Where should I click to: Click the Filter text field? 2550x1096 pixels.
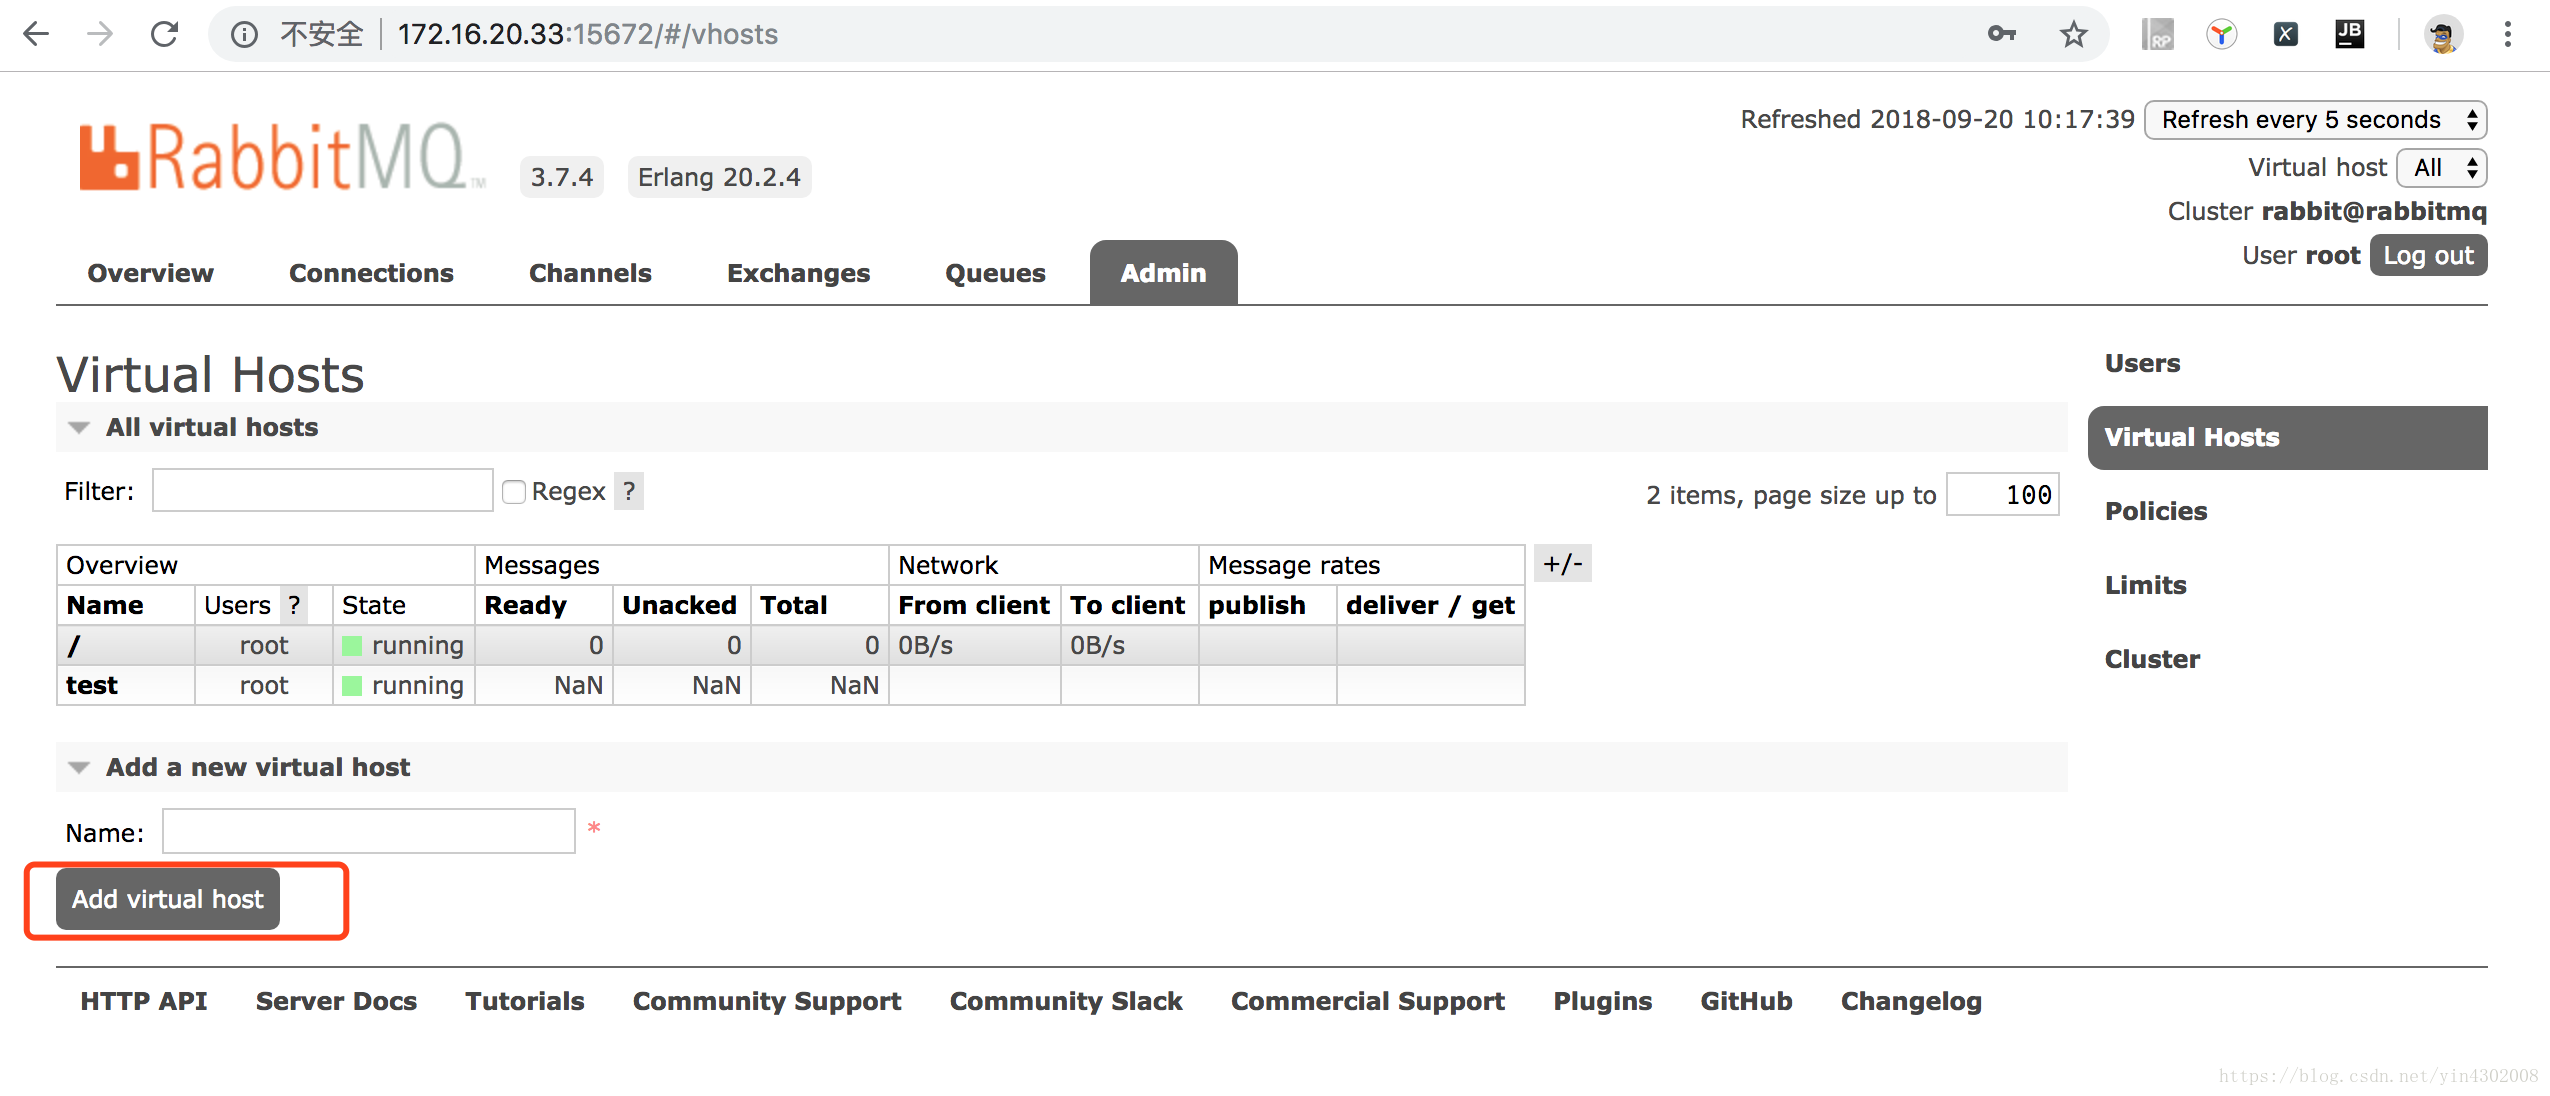pyautogui.click(x=322, y=491)
